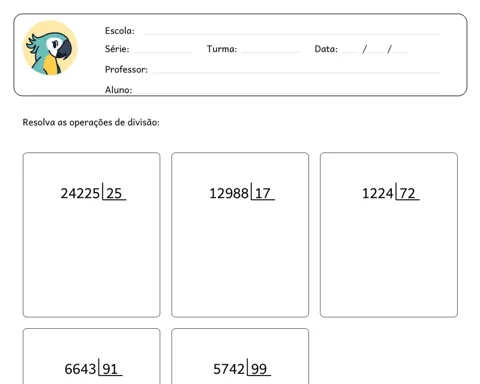Click the dividend 1224
Viewport: 480px width, 384px height.
point(378,194)
